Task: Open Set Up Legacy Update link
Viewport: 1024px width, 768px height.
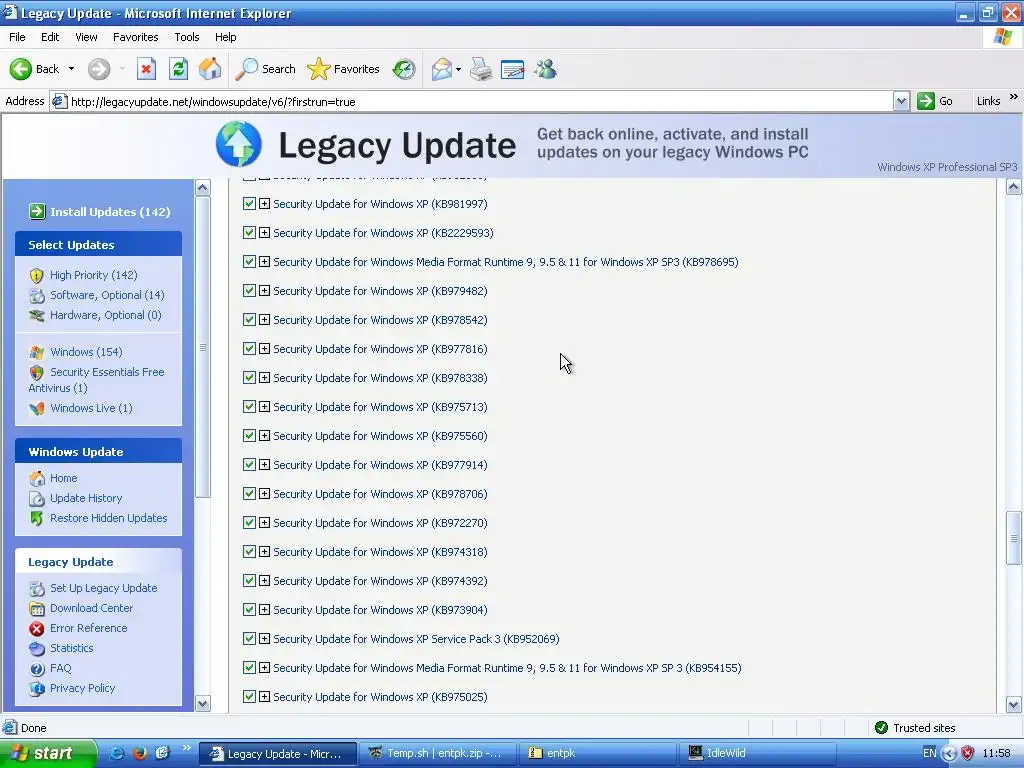Action: [104, 588]
